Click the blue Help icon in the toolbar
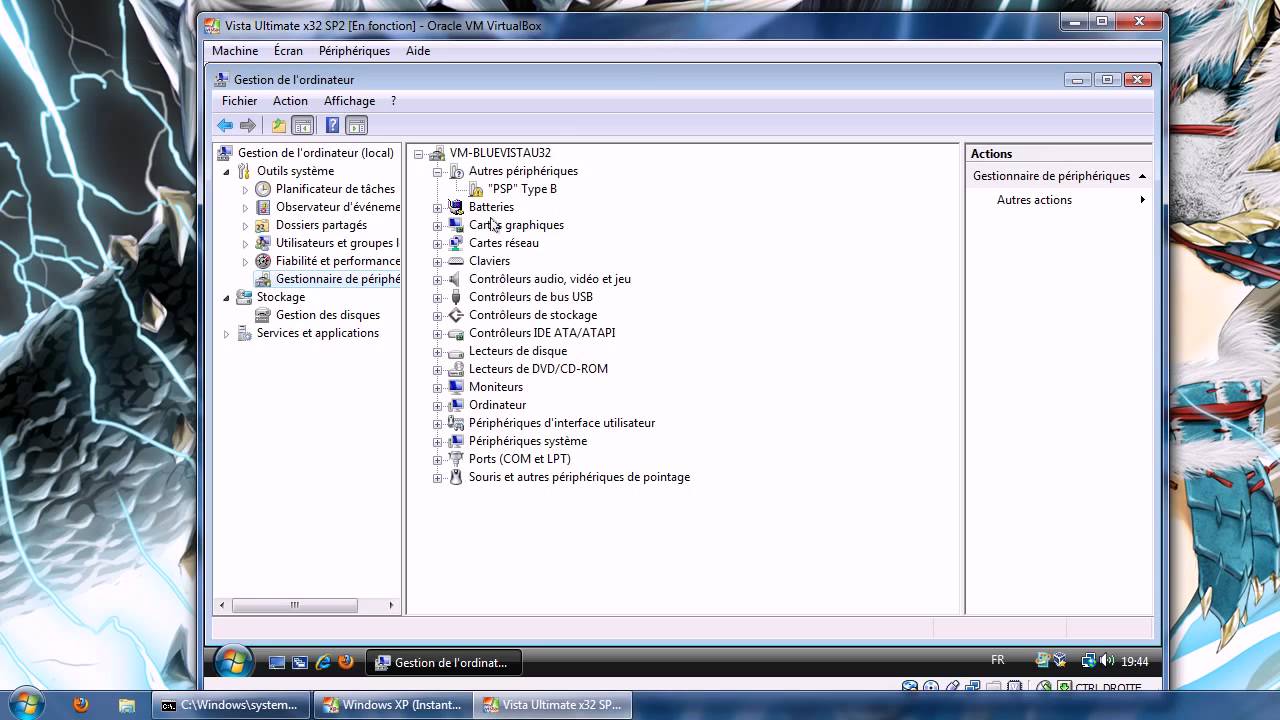Image resolution: width=1280 pixels, height=720 pixels. 332,125
